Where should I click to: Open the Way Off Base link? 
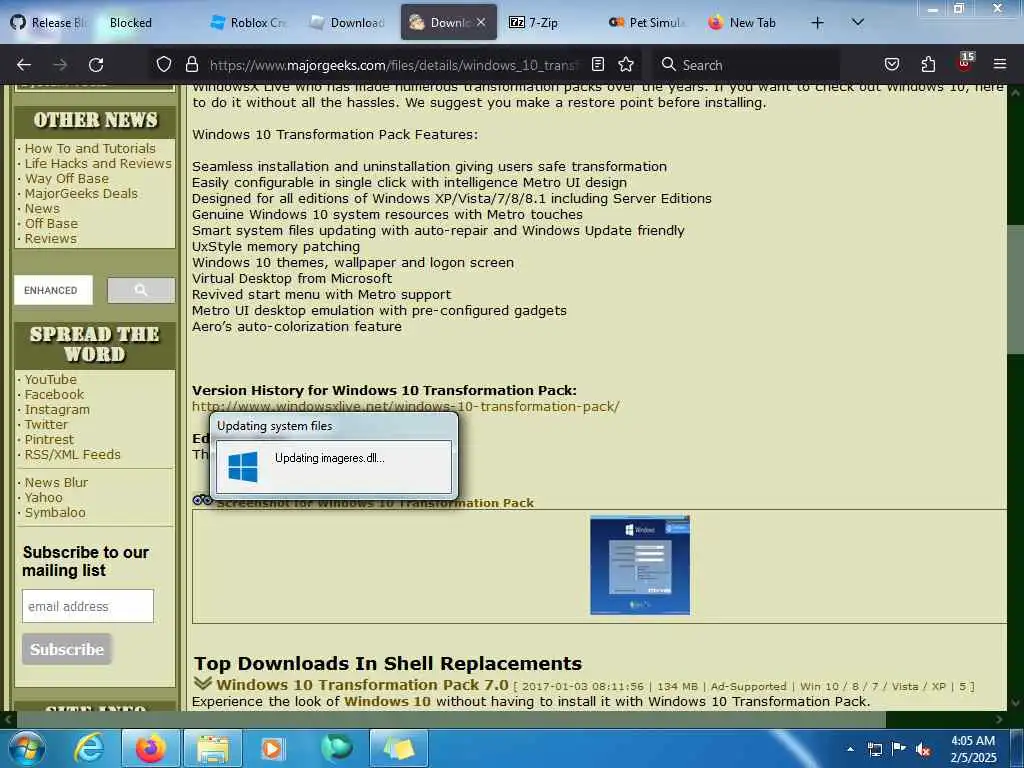pos(67,178)
